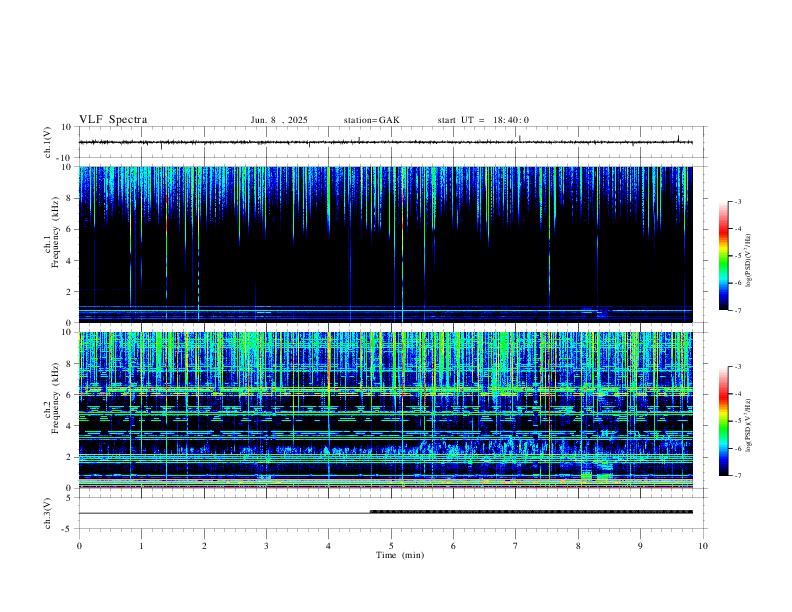792x612 pixels.
Task: Click the "6" tick on ch.1 frequency axis
Action: pyautogui.click(x=69, y=230)
